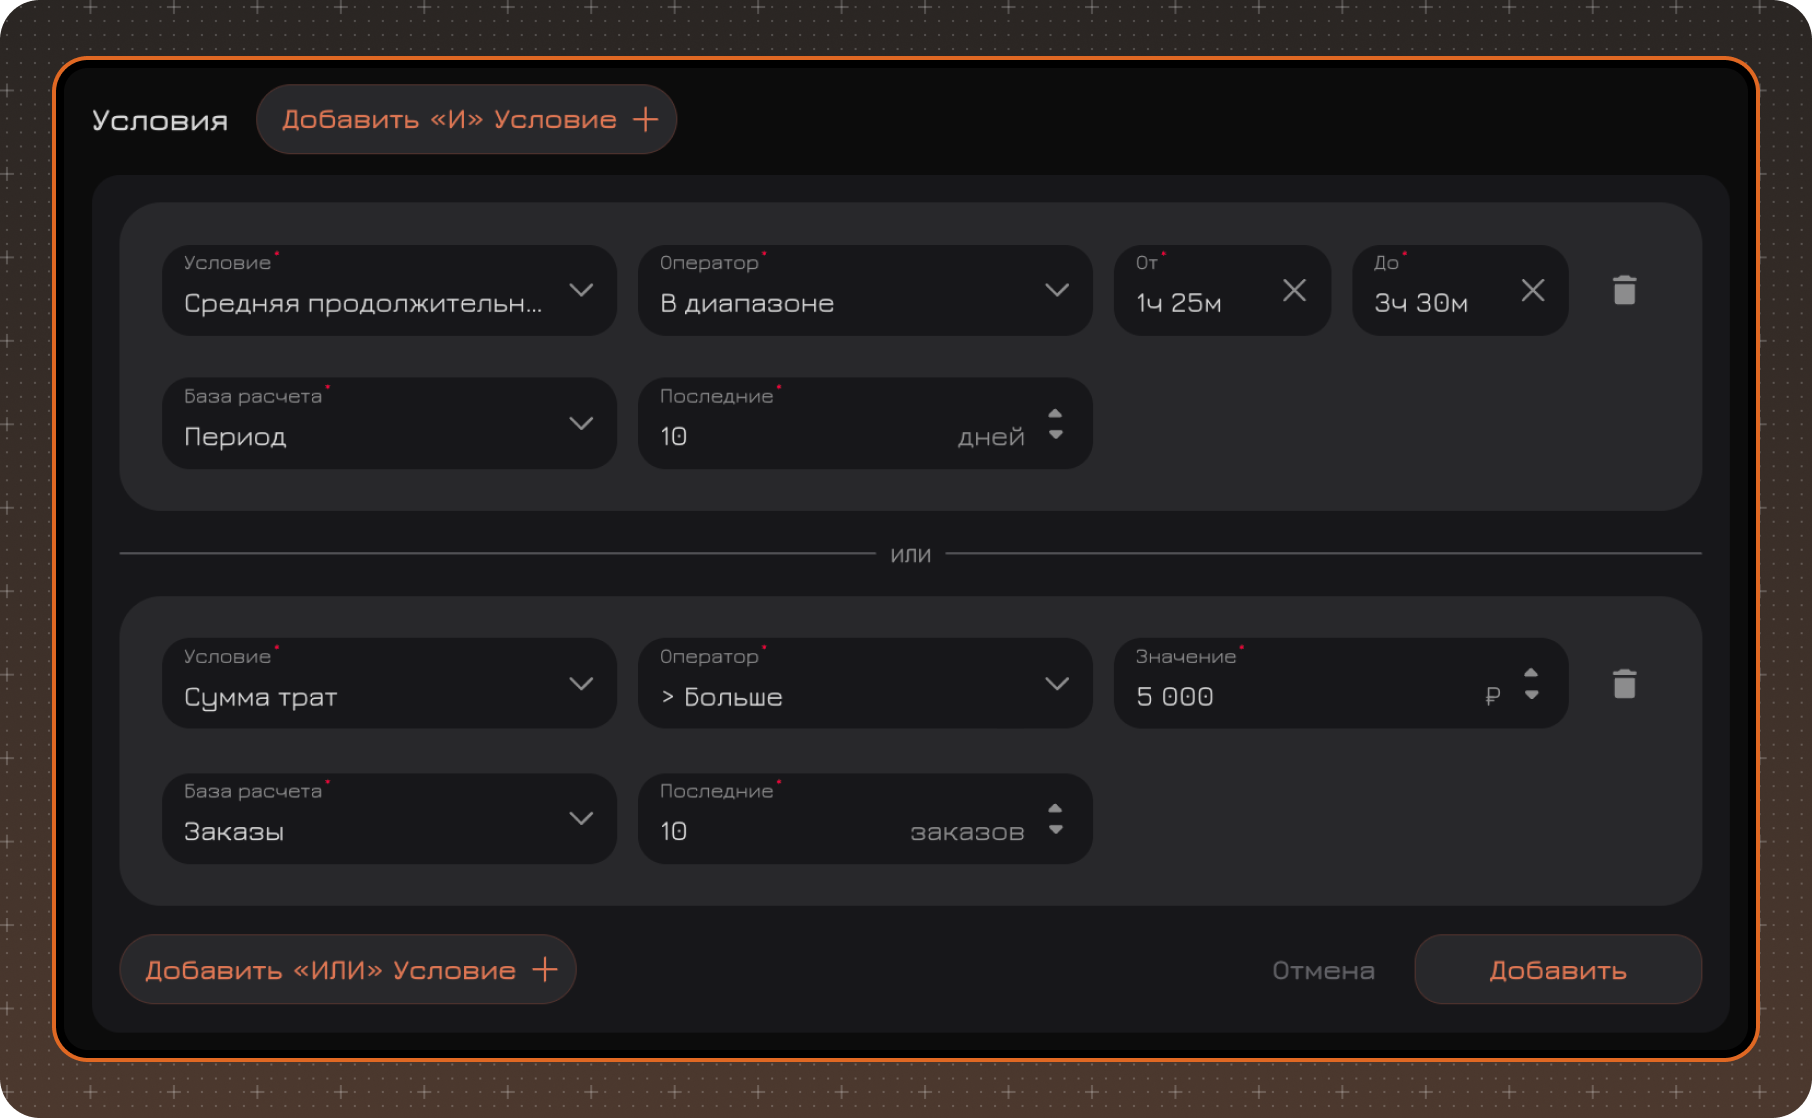Open the '> Больше' operator dropdown
This screenshot has width=1812, height=1118.
865,683
